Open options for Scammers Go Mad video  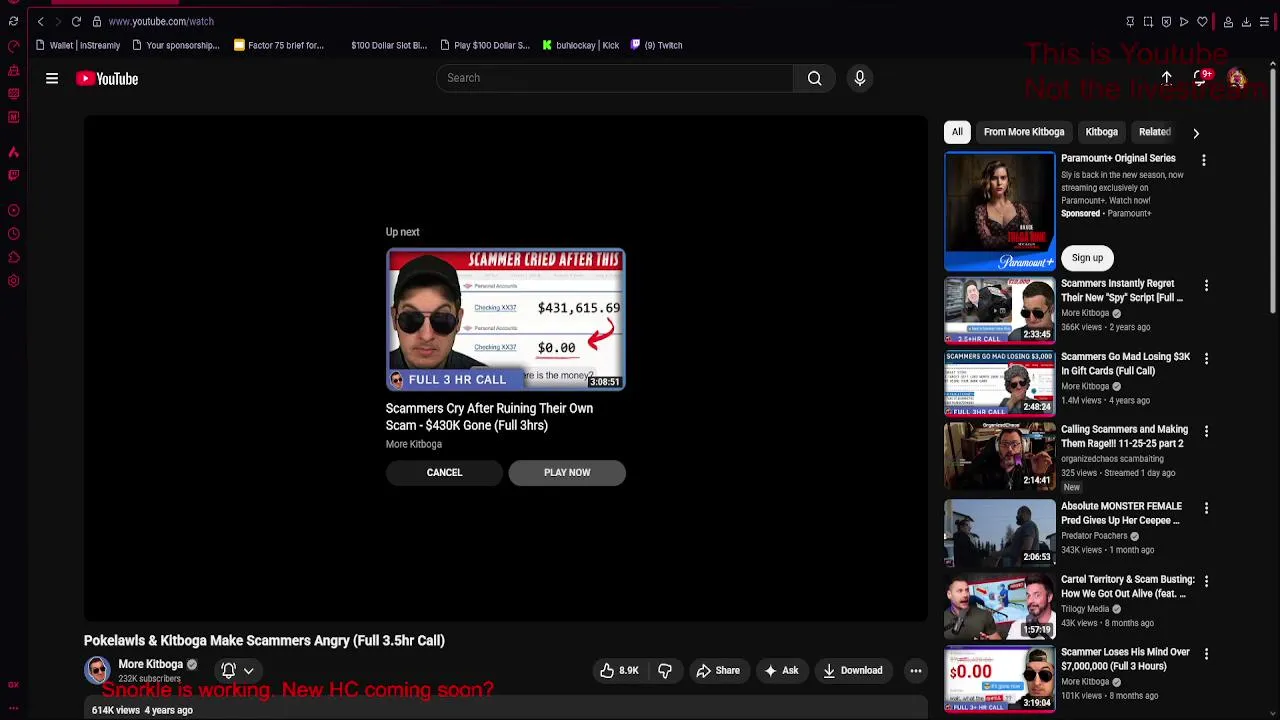tap(1206, 358)
